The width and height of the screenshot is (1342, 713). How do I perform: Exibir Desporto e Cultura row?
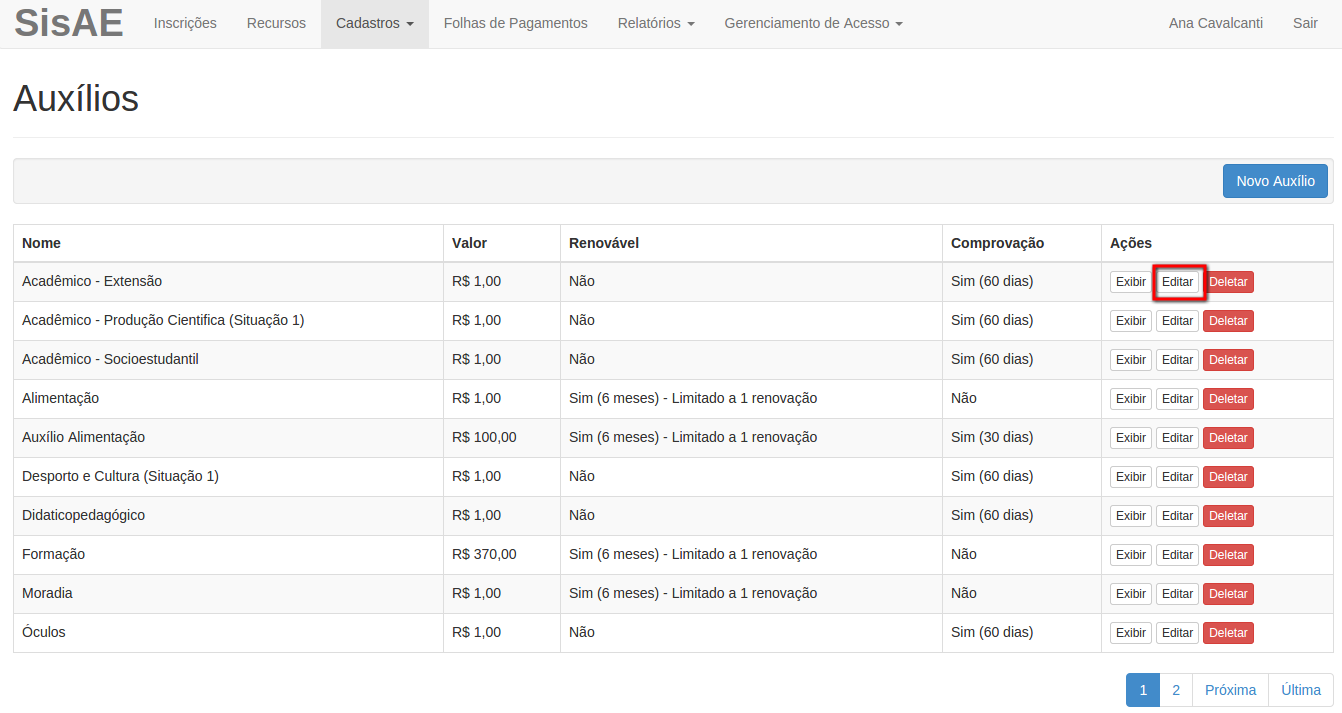pyautogui.click(x=1131, y=477)
